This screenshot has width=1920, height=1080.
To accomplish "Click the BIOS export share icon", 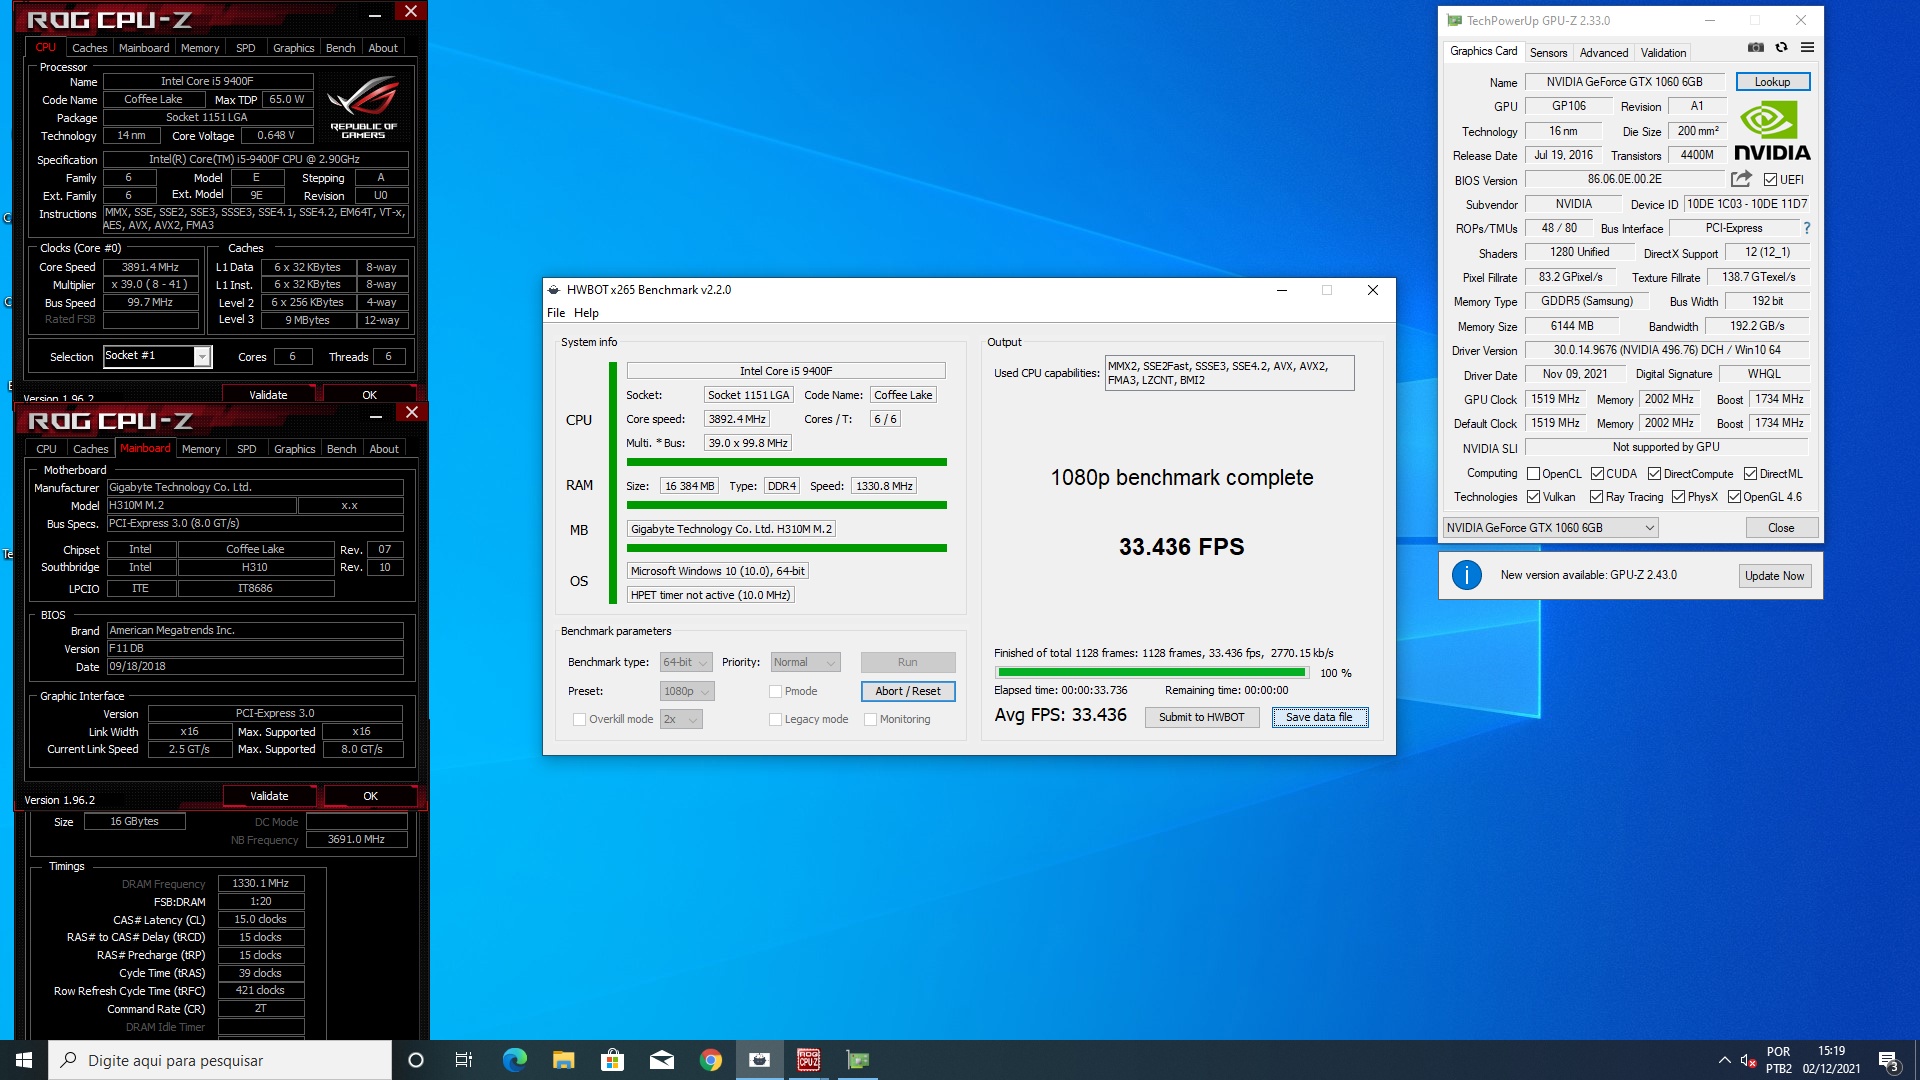I will 1741,179.
